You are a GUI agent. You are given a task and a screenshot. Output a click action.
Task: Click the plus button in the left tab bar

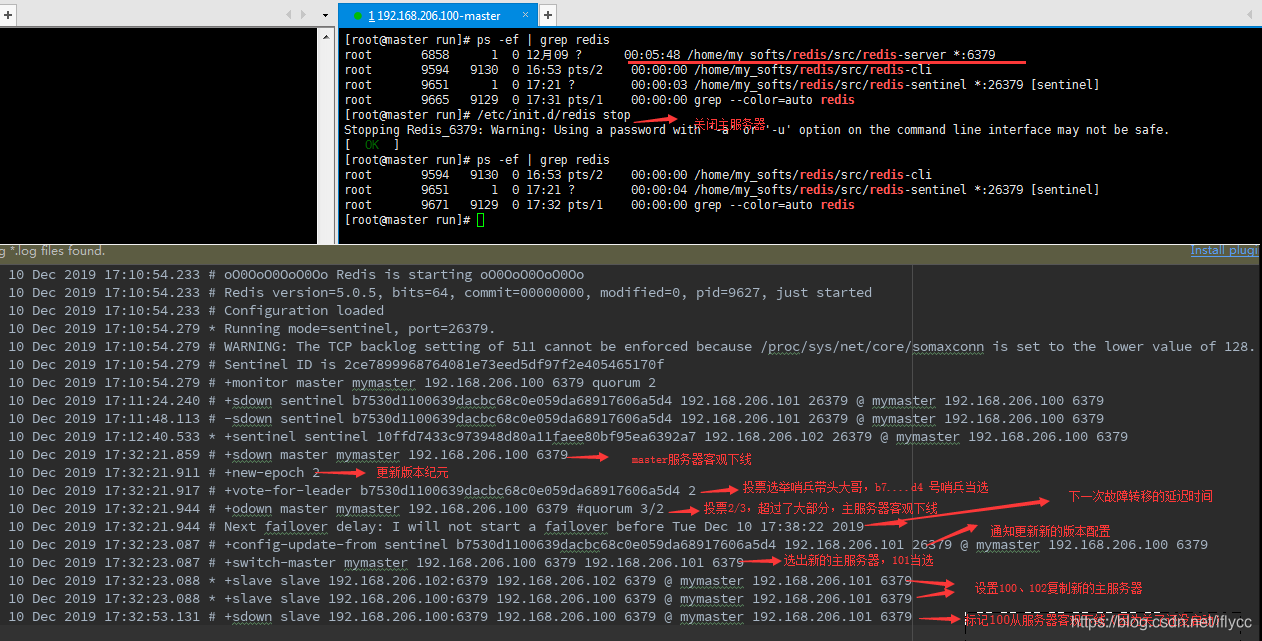tap(8, 14)
